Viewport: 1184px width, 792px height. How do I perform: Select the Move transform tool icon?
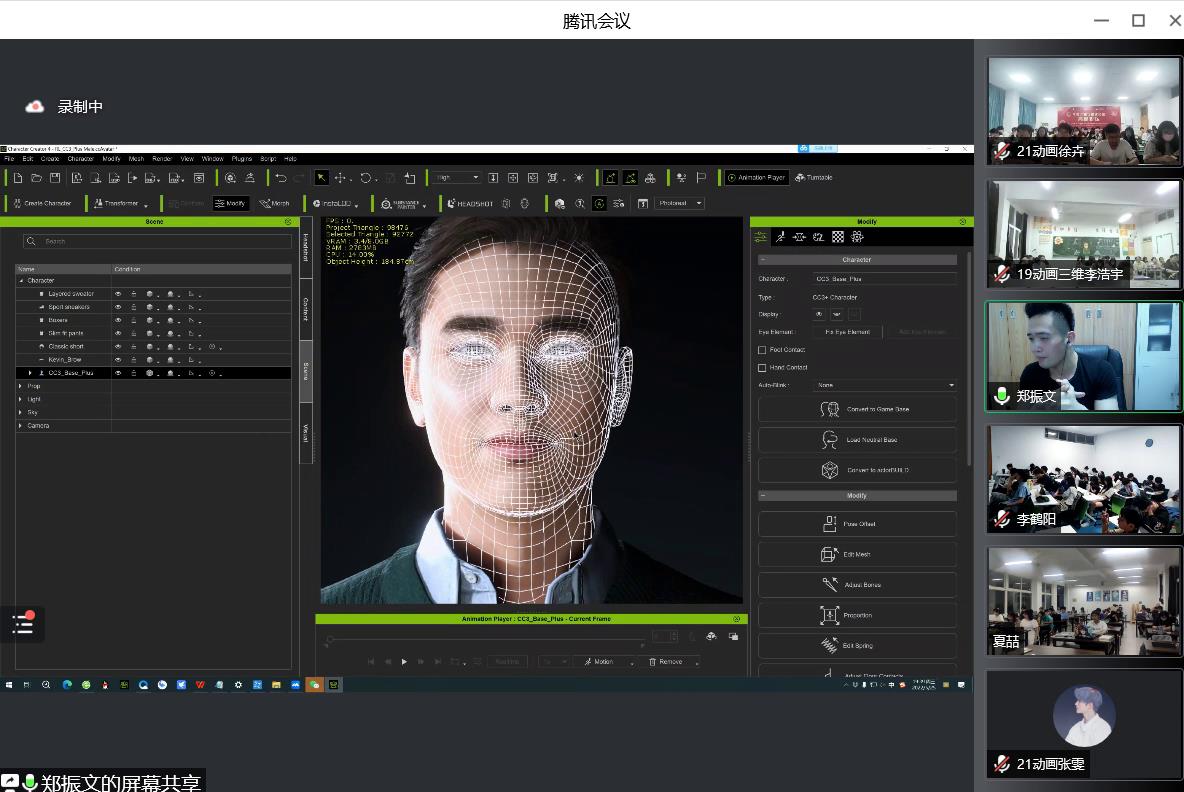[340, 178]
